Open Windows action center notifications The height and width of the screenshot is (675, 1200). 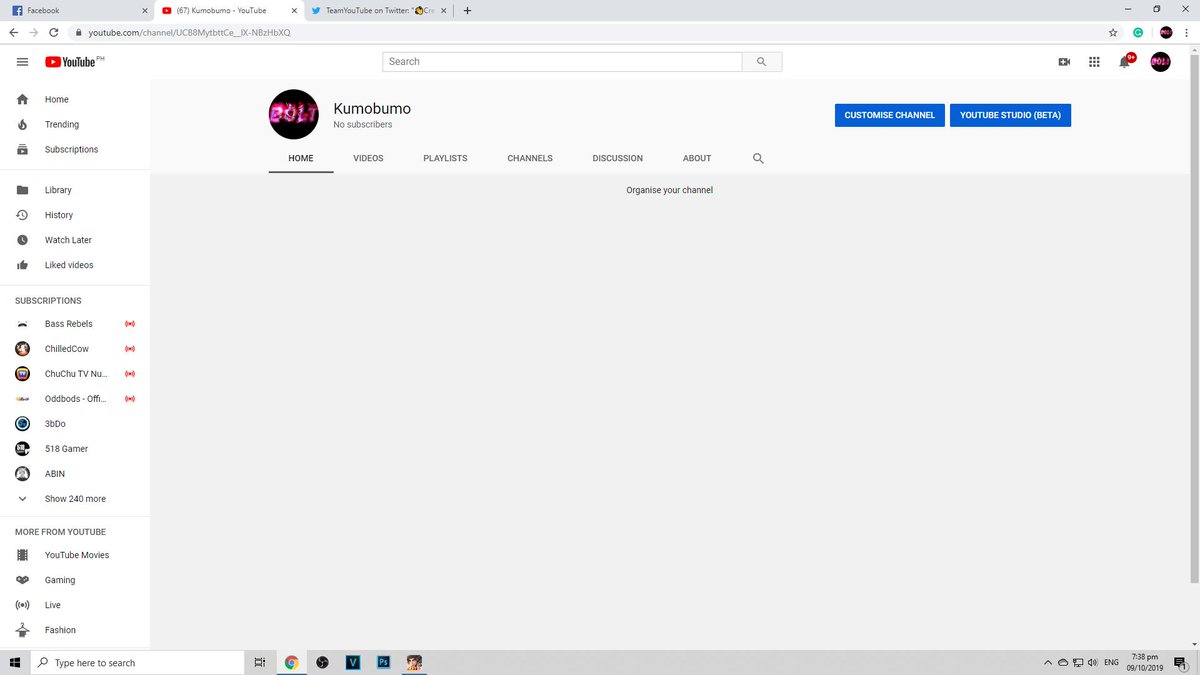click(1180, 663)
